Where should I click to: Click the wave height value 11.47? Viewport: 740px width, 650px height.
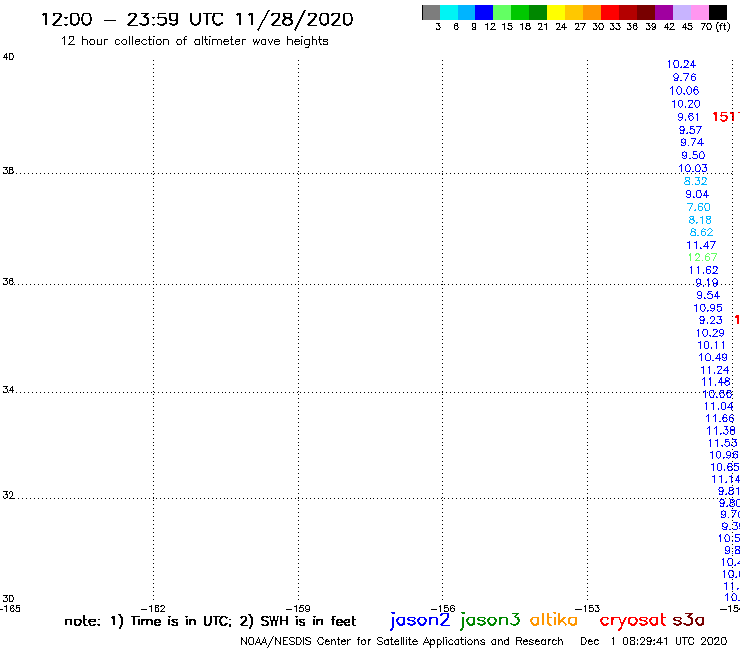tap(701, 245)
